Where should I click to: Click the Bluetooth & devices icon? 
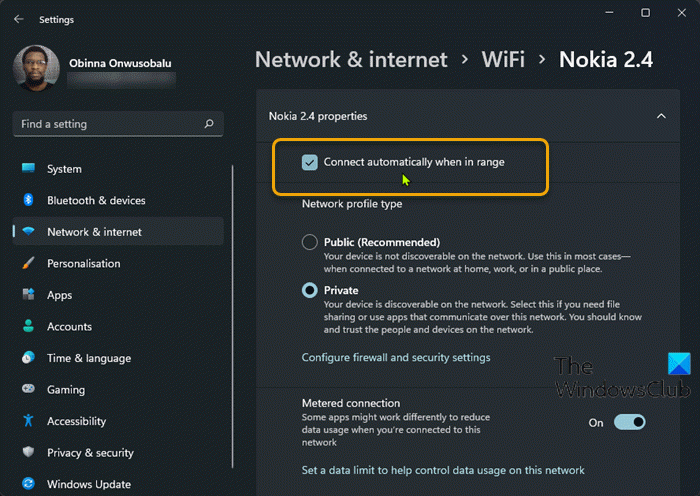pyautogui.click(x=28, y=201)
